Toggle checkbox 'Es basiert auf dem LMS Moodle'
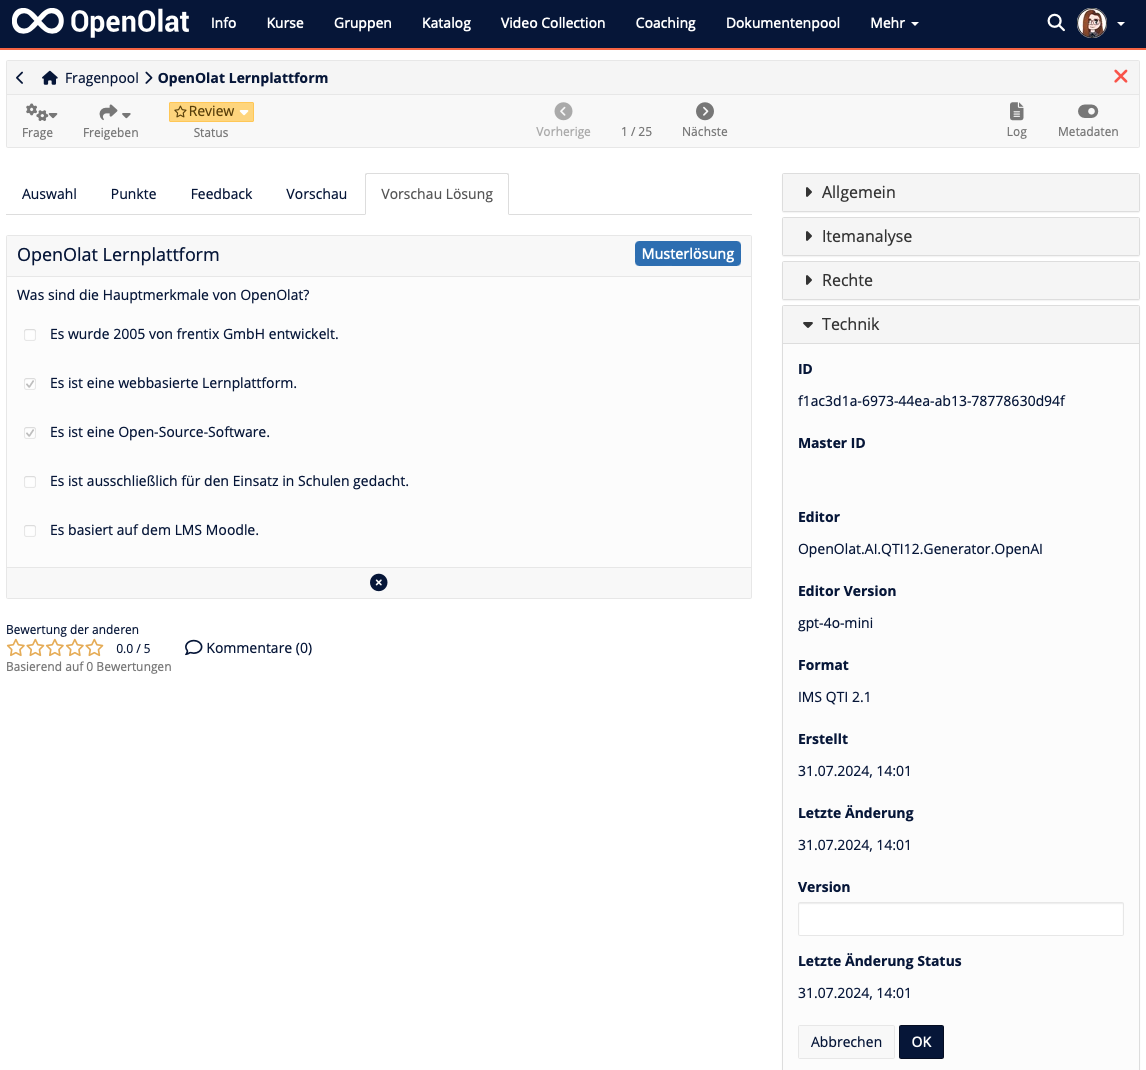1146x1070 pixels. [30, 531]
